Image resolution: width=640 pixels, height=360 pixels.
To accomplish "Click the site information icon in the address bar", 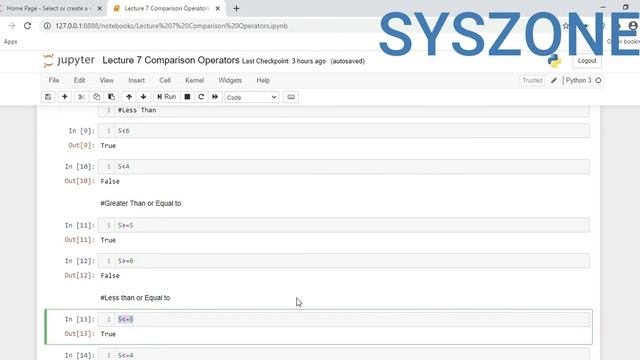I will 47,26.
